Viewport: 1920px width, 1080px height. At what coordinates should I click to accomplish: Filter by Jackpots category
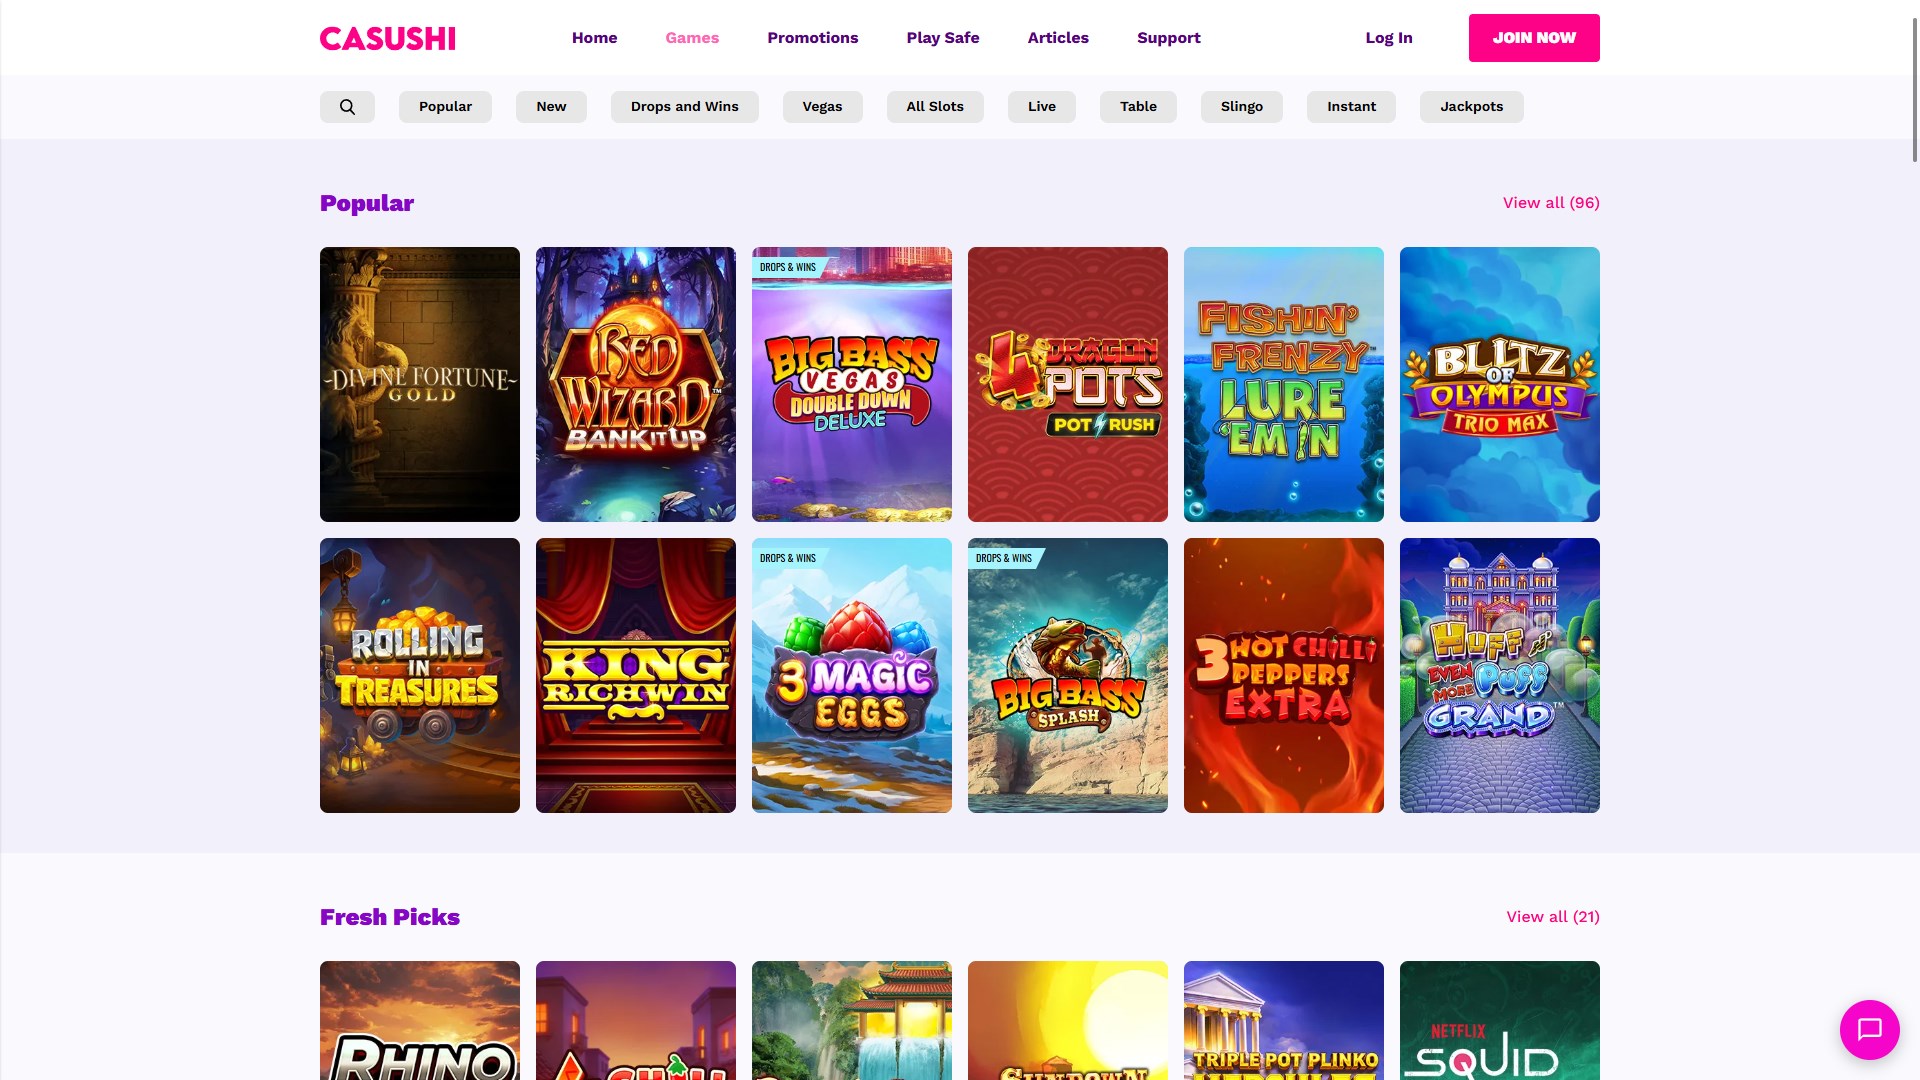[1472, 107]
